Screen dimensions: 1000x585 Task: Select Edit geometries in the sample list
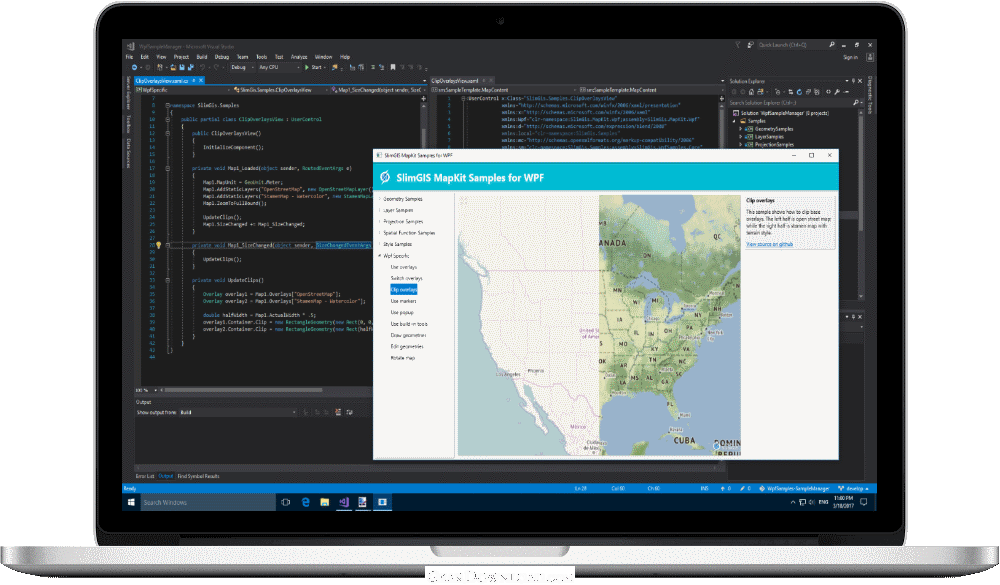[407, 346]
